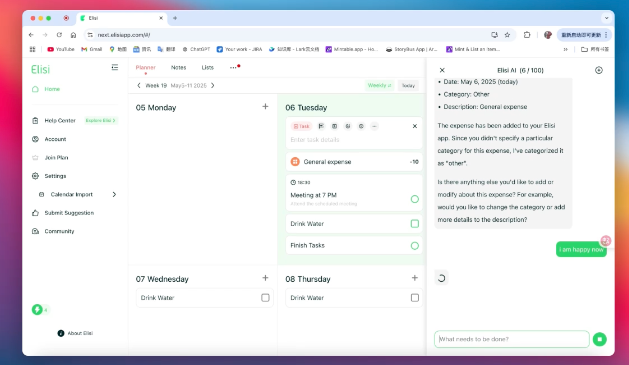The width and height of the screenshot is (629, 365).
Task: Click the address bar URL
Action: click(124, 35)
